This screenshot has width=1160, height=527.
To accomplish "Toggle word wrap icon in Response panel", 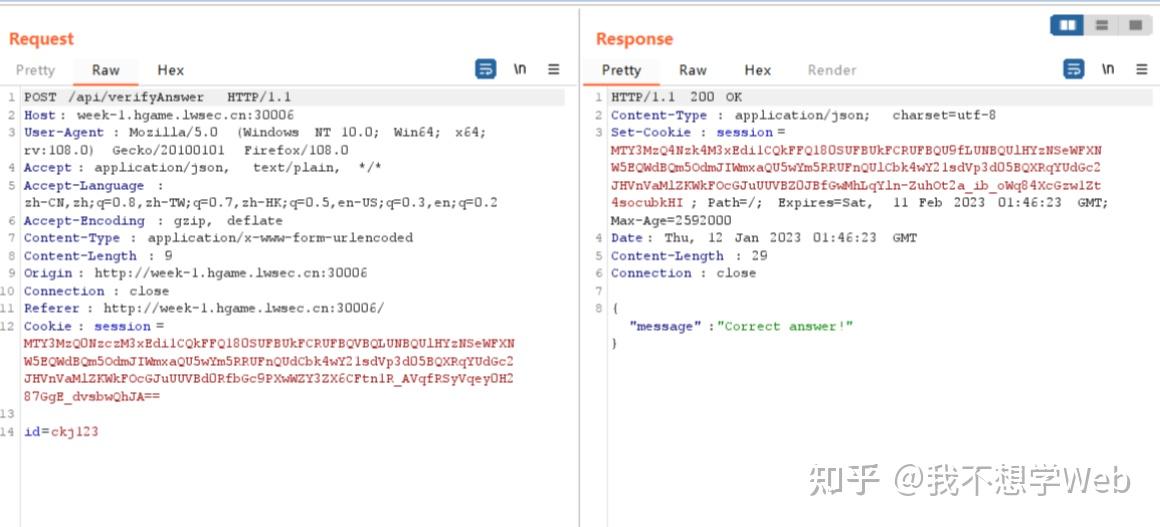I will click(x=1073, y=70).
